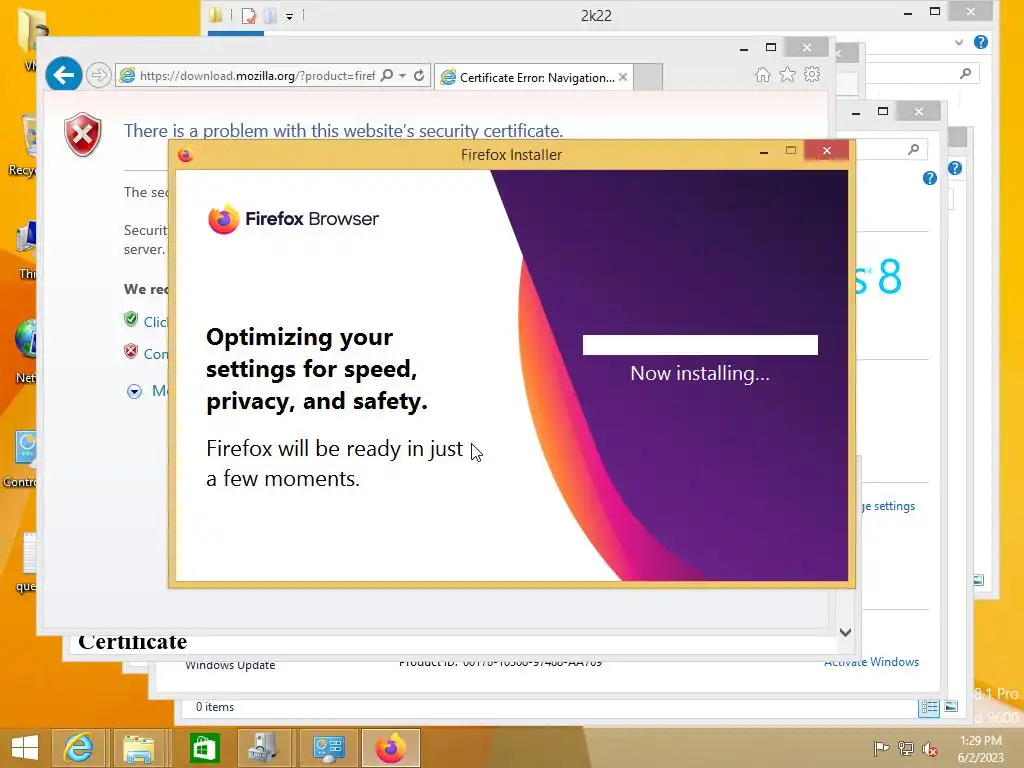Click the search icon in 2k22 window
The height and width of the screenshot is (768, 1024).
(966, 74)
